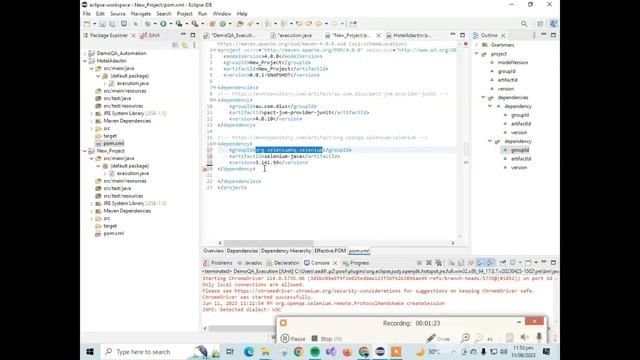Click Draw in the recorder bar

click(438, 338)
